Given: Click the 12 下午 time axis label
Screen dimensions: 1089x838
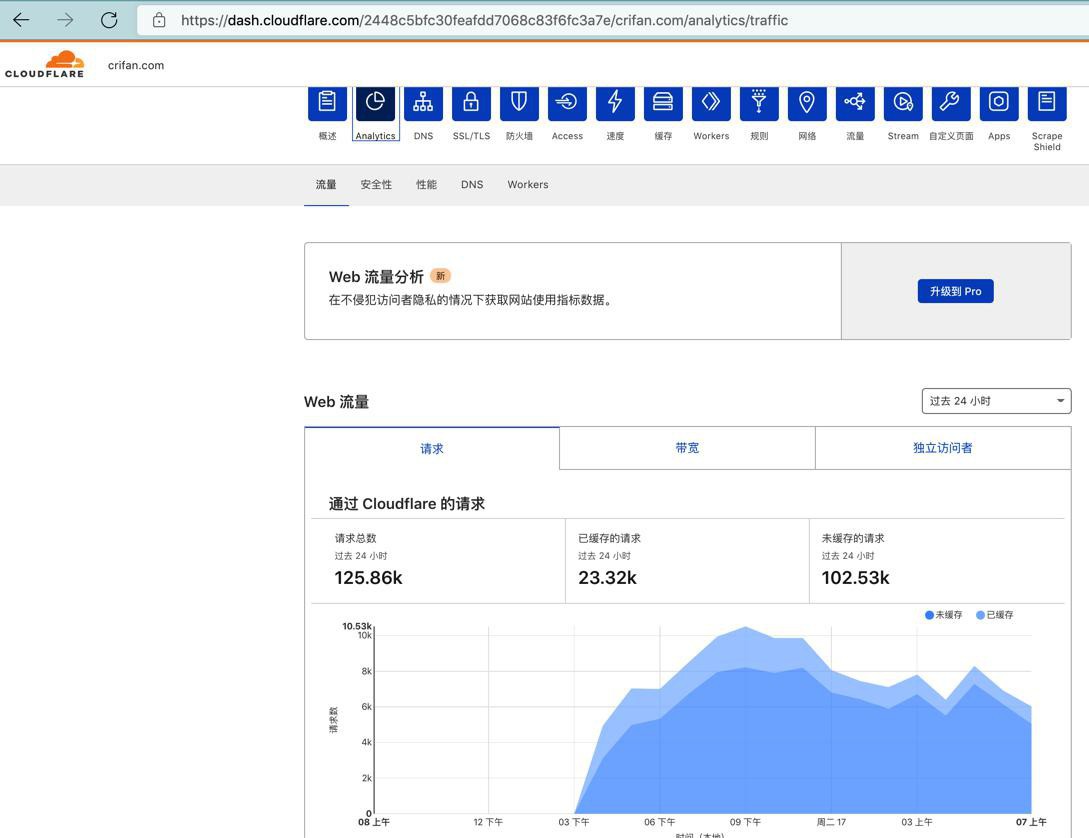Looking at the screenshot, I should (488, 822).
